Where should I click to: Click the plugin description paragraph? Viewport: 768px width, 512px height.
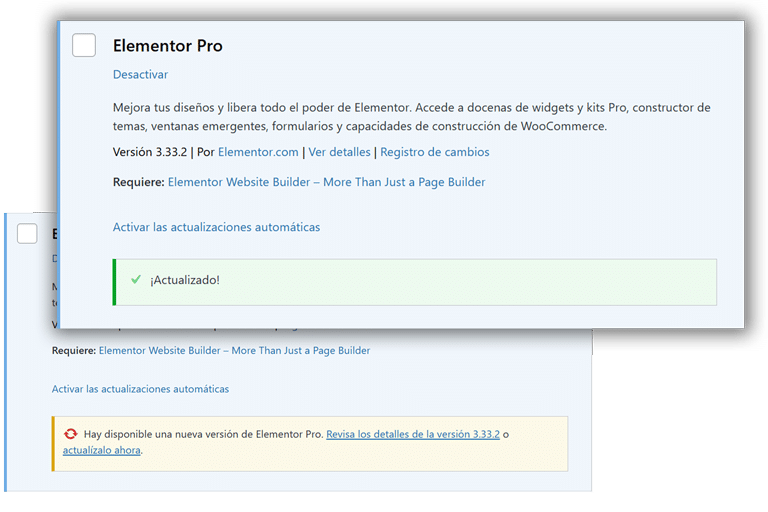click(x=411, y=117)
